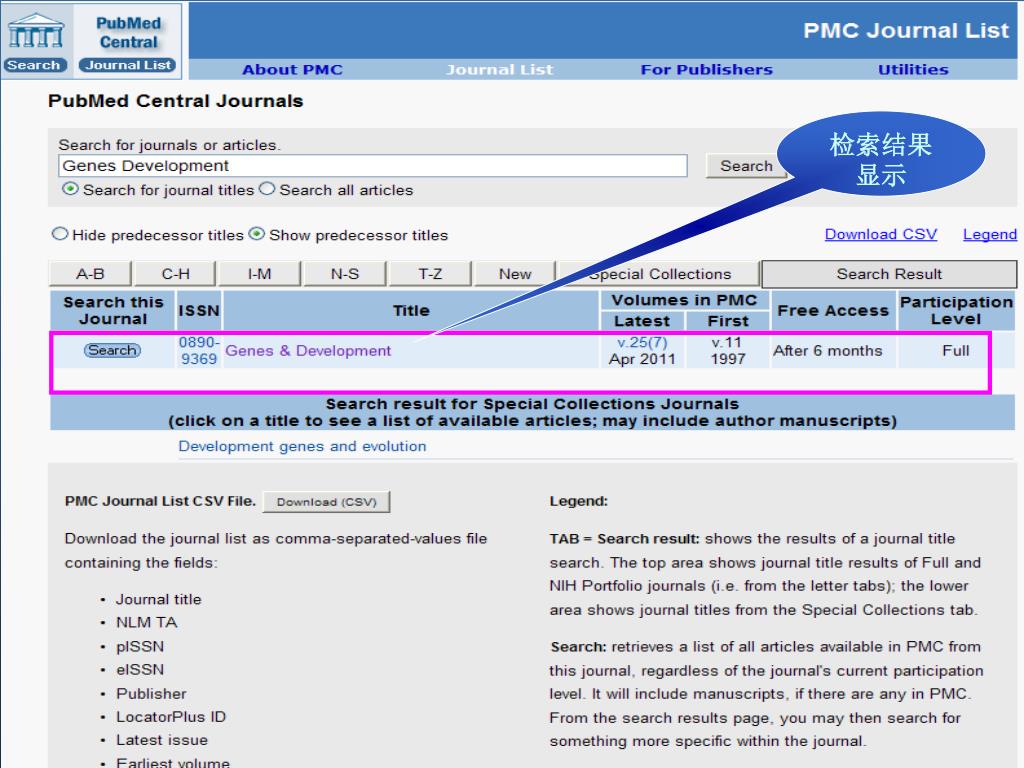Click the Title column header
This screenshot has width=1024, height=768.
click(x=411, y=310)
